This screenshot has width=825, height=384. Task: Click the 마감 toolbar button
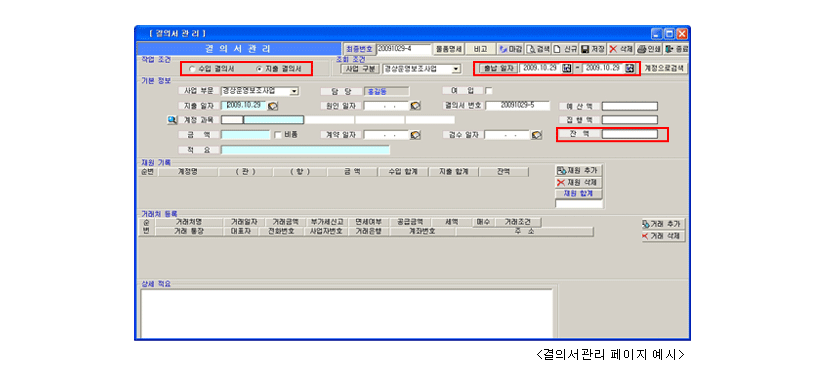510,49
